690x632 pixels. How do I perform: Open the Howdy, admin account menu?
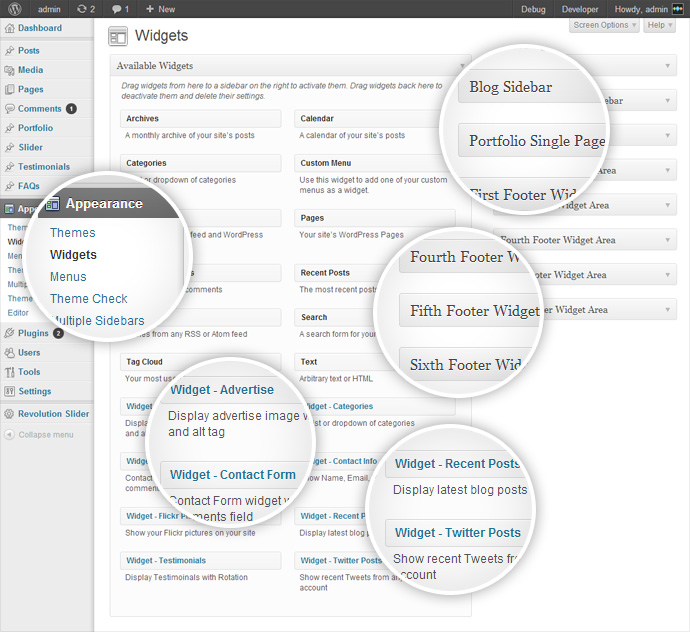tap(638, 9)
